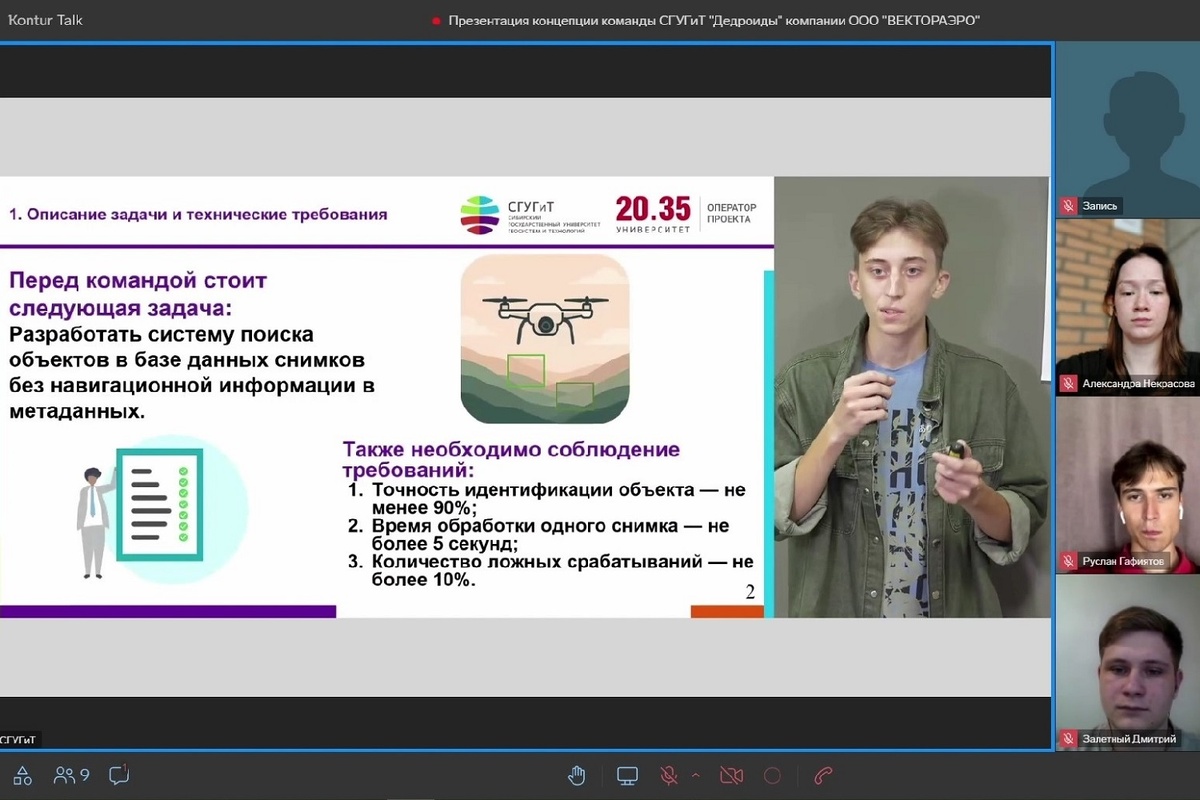
Task: Click requirement Количество ложных срабатываний
Action: pyautogui.click(x=551, y=571)
